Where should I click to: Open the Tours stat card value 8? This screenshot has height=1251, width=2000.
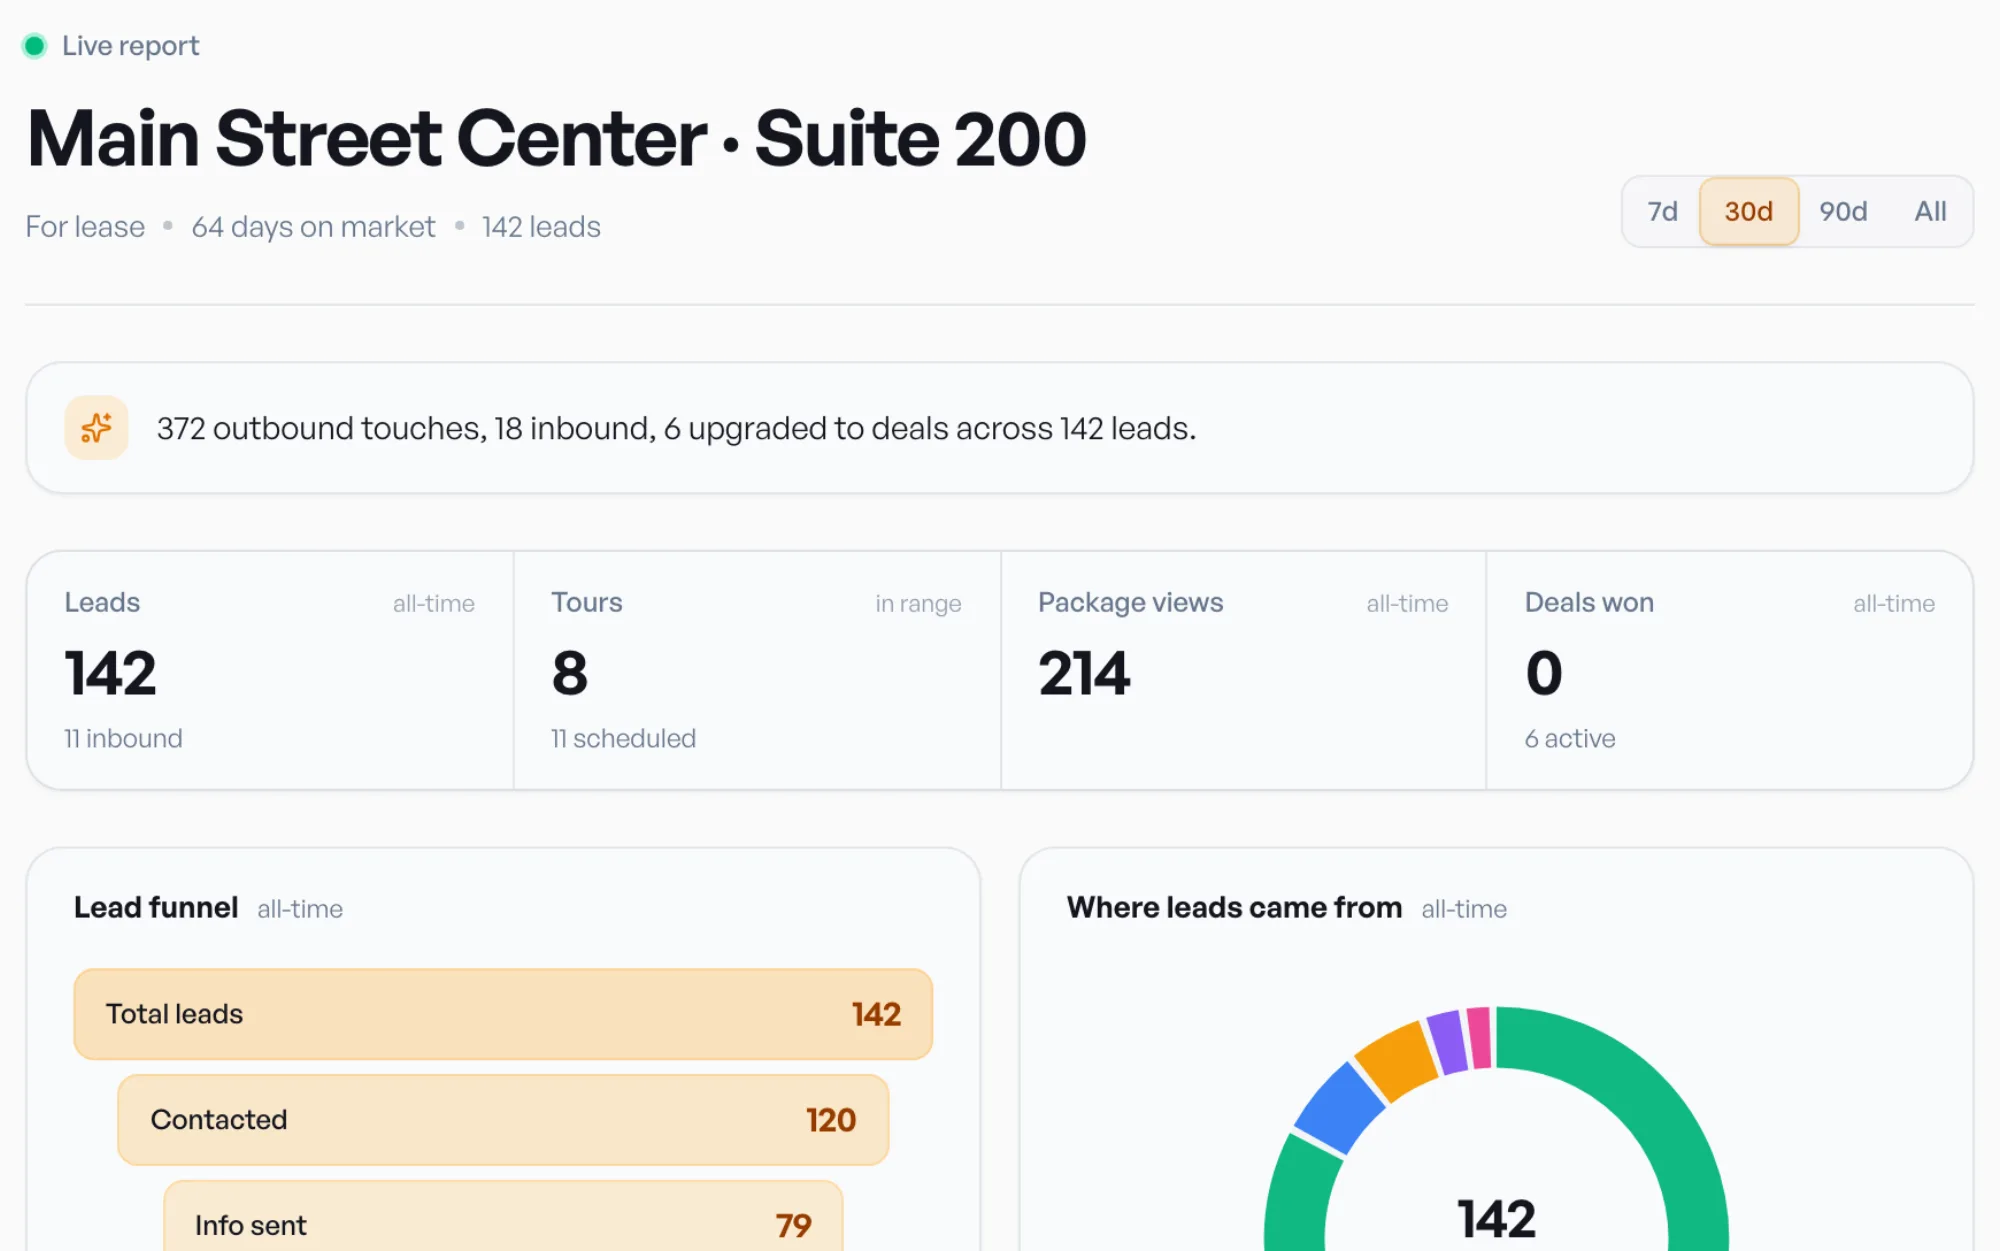coord(570,673)
